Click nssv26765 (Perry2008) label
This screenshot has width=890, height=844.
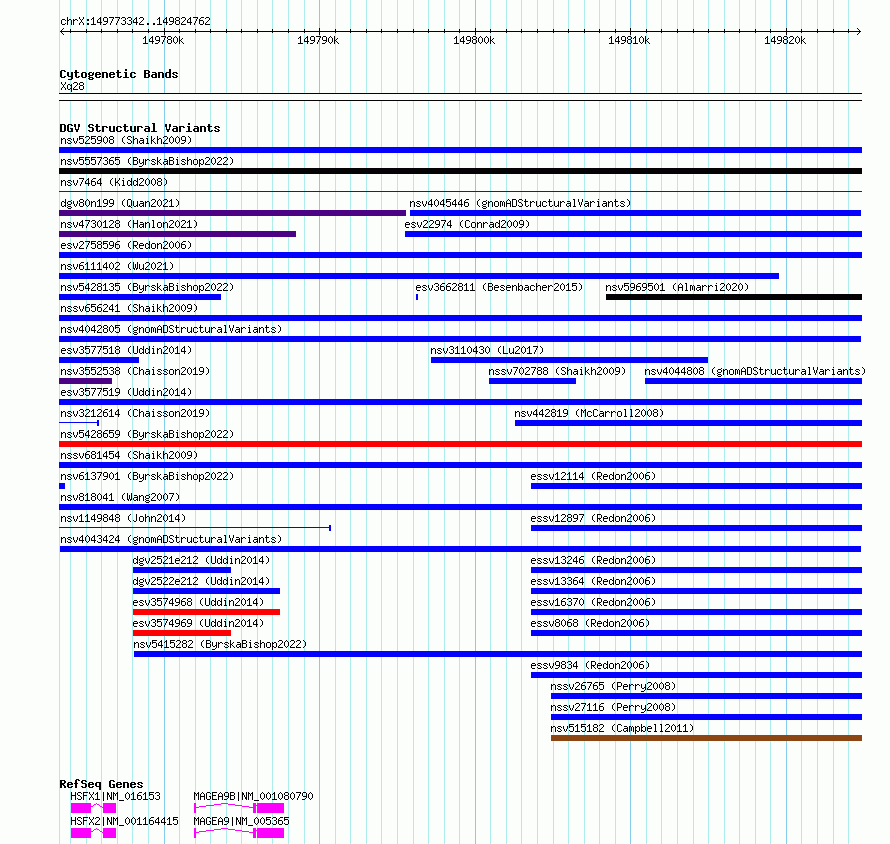(613, 686)
